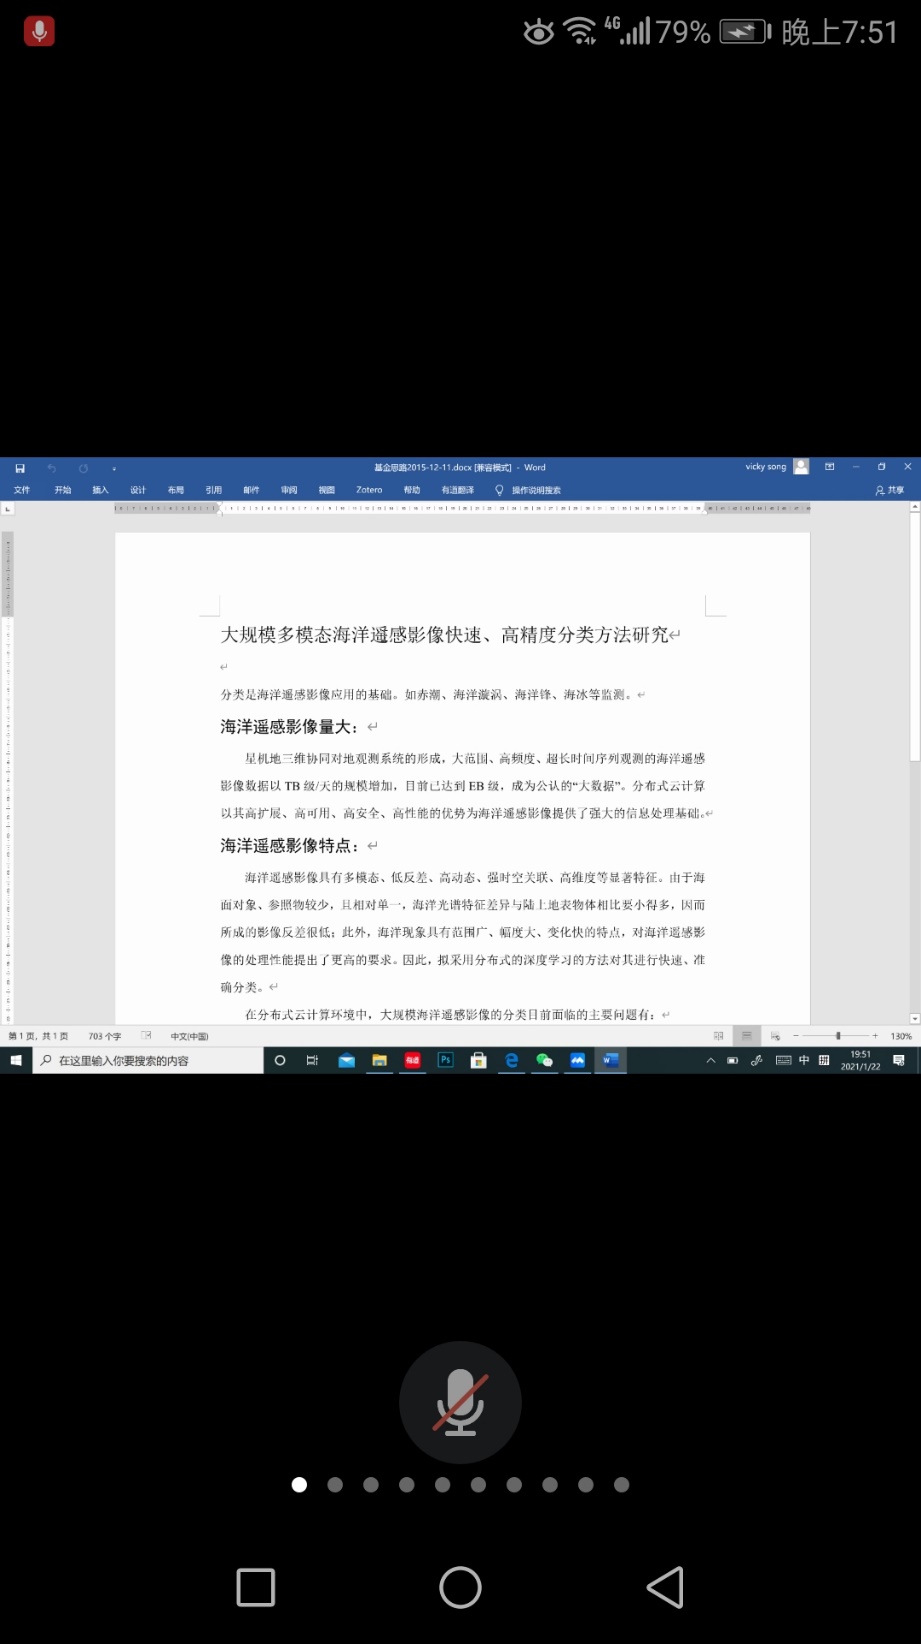Click the 共享 (Share) button

point(889,490)
